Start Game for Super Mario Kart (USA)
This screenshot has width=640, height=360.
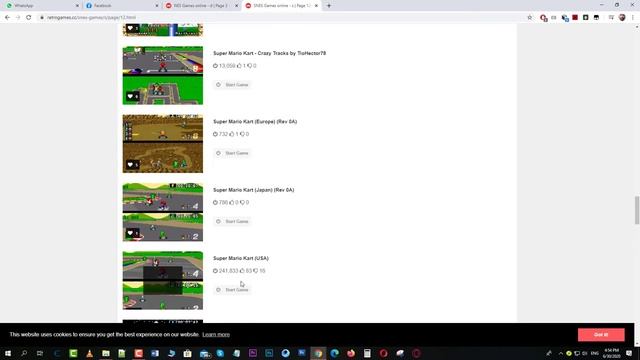232,290
